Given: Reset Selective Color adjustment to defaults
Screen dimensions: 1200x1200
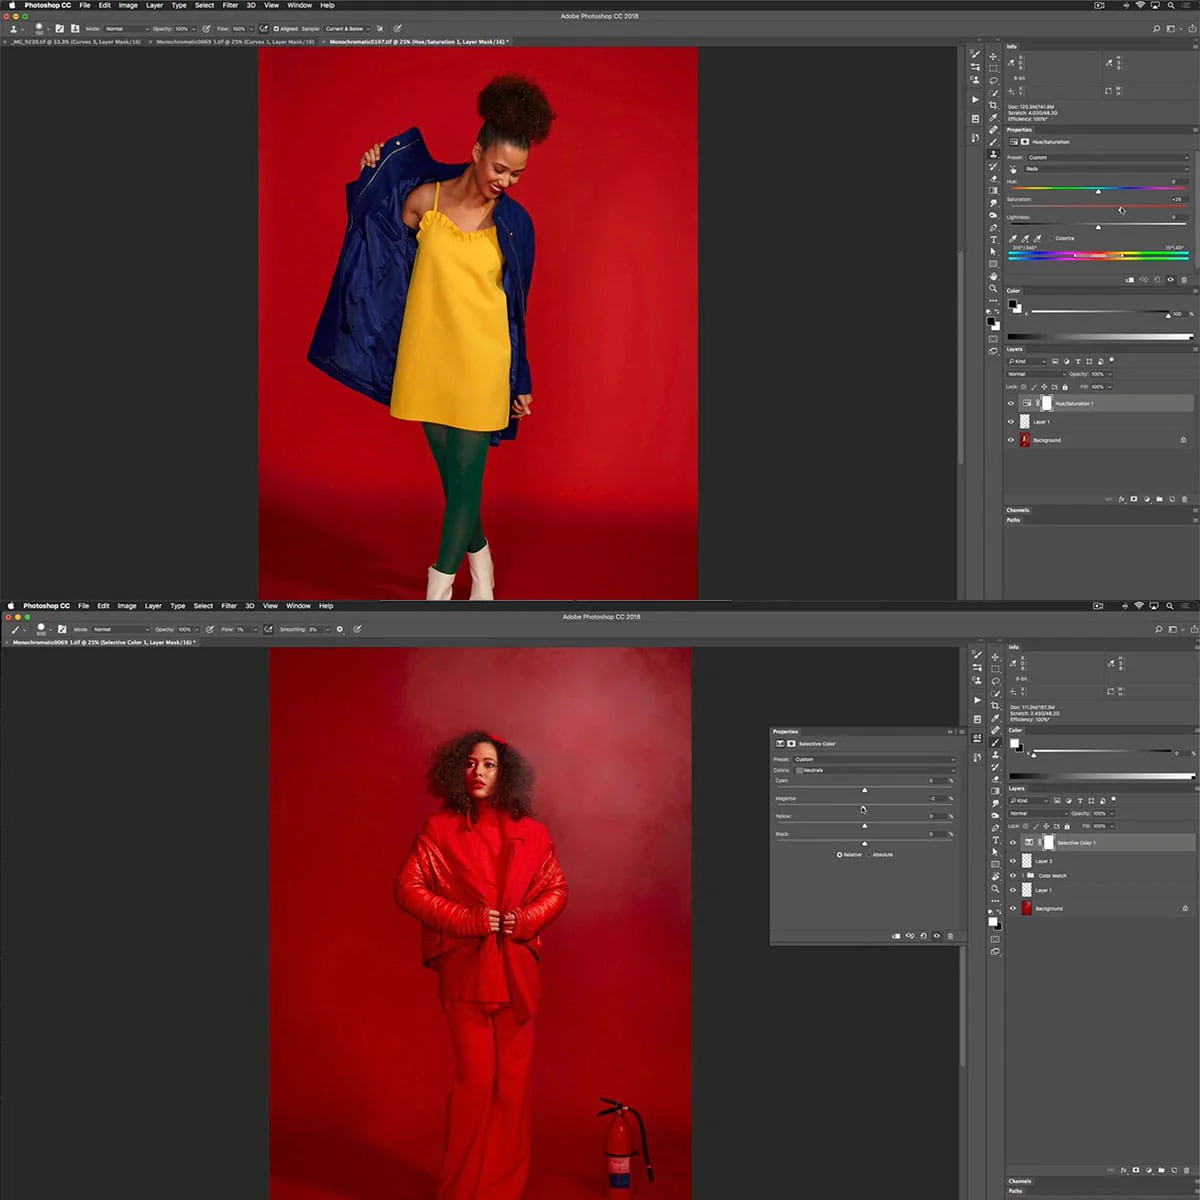Looking at the screenshot, I should coord(923,936).
